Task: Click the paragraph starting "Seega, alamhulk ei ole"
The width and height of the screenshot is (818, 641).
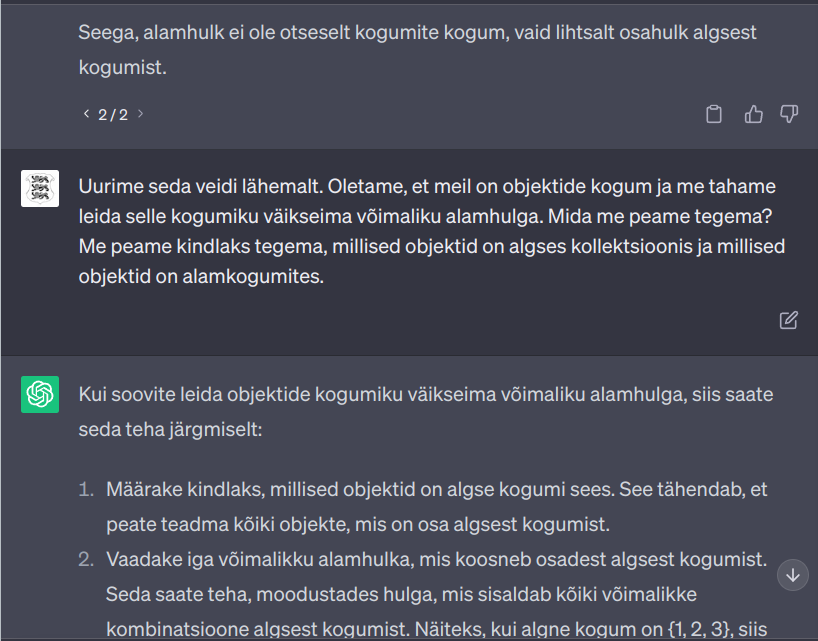Action: (x=417, y=50)
